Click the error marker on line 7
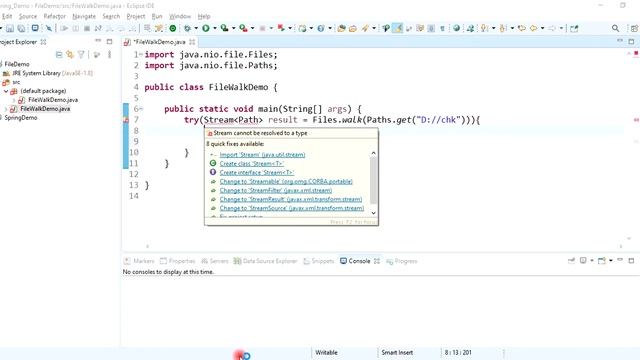 tap(126, 120)
